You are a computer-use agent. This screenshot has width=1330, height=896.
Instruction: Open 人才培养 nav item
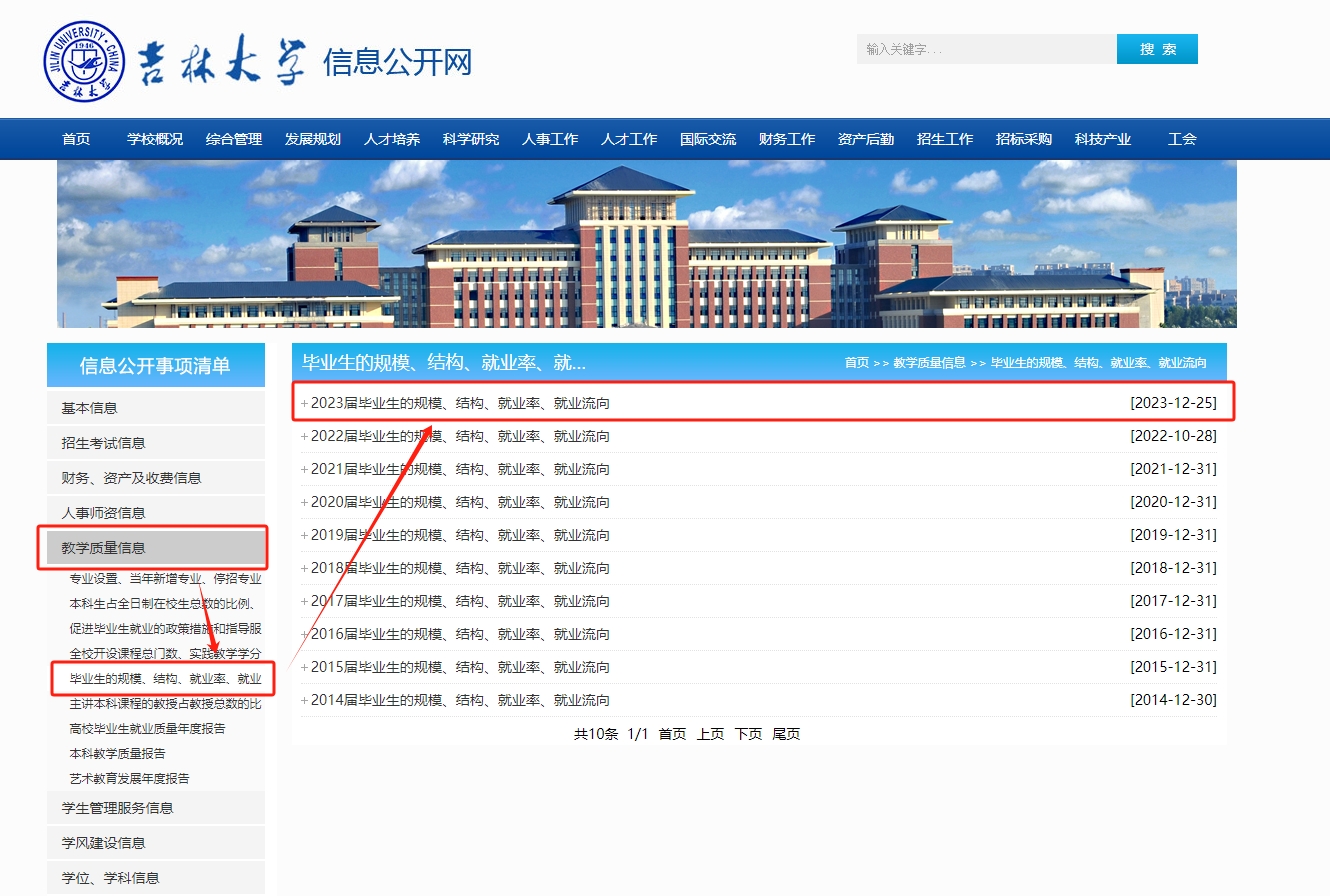click(392, 139)
